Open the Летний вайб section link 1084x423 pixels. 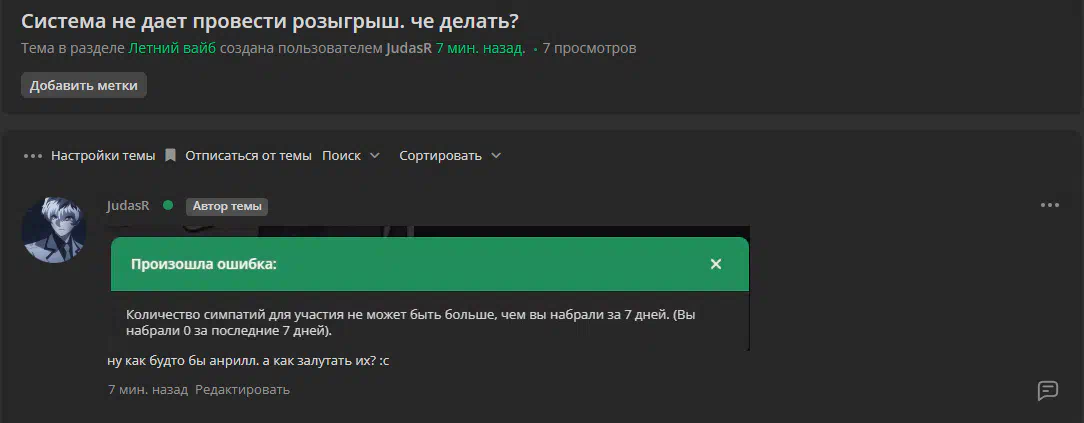[x=172, y=48]
